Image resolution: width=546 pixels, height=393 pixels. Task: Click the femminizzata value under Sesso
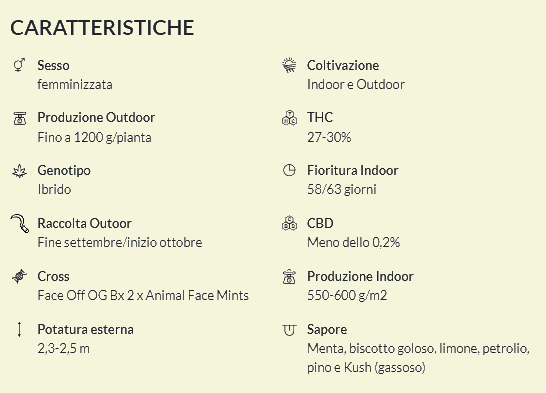[75, 85]
